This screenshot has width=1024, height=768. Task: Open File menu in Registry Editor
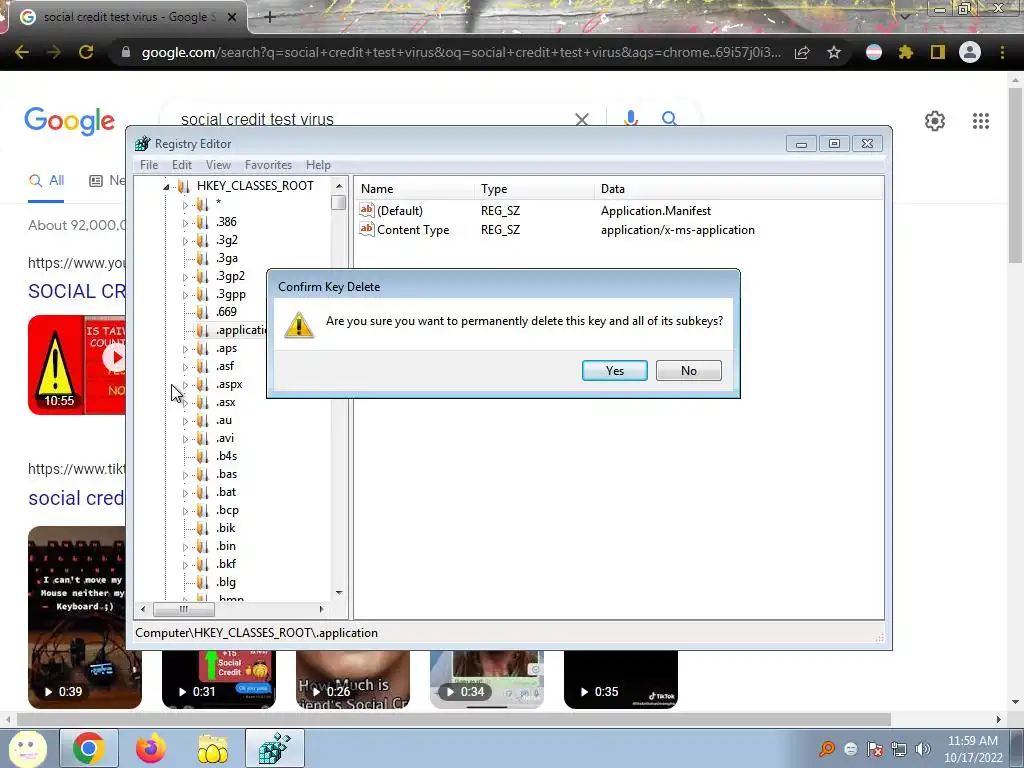(x=149, y=165)
